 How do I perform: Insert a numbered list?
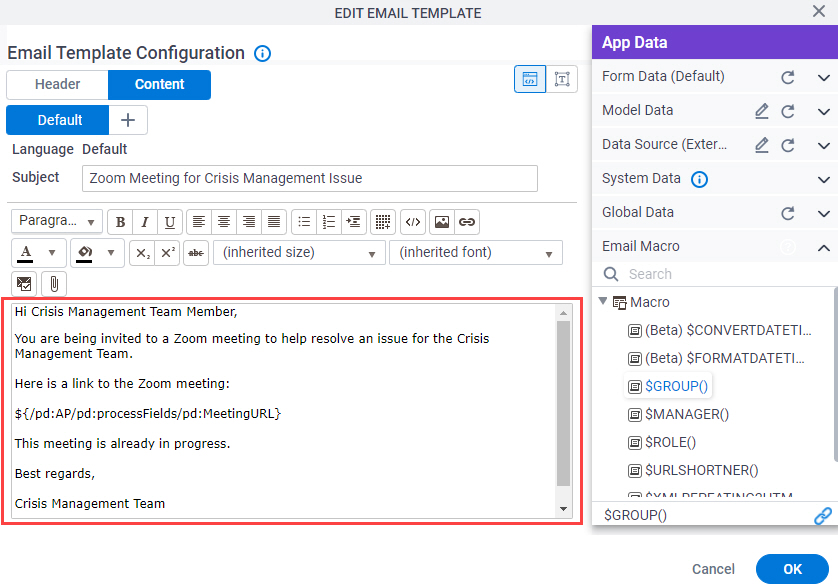coord(329,222)
